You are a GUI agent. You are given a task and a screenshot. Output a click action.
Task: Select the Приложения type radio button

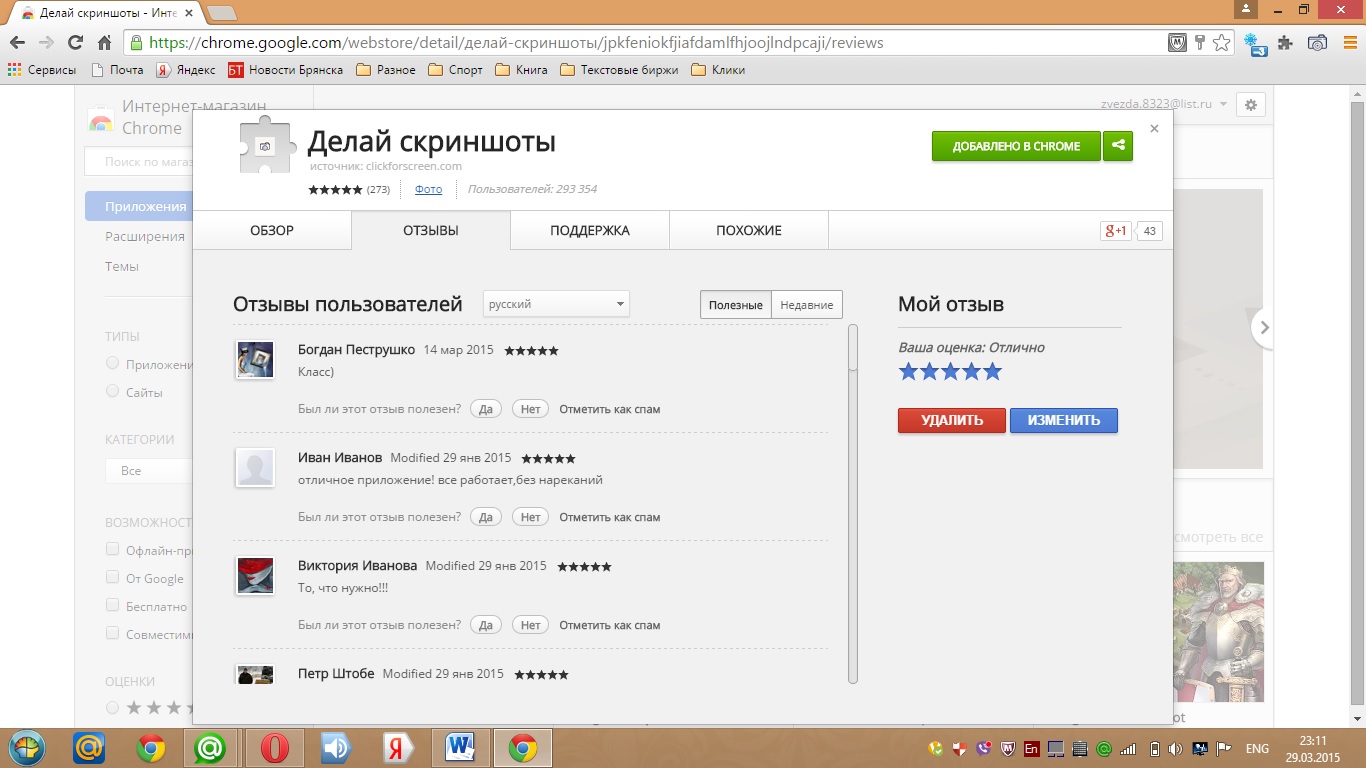pos(113,364)
